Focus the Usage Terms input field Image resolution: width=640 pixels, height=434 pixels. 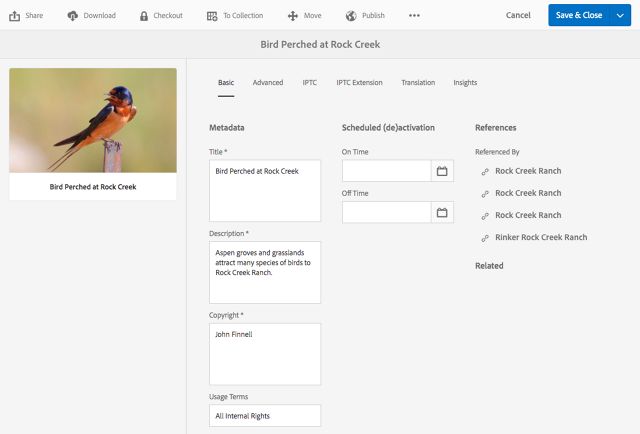click(265, 416)
